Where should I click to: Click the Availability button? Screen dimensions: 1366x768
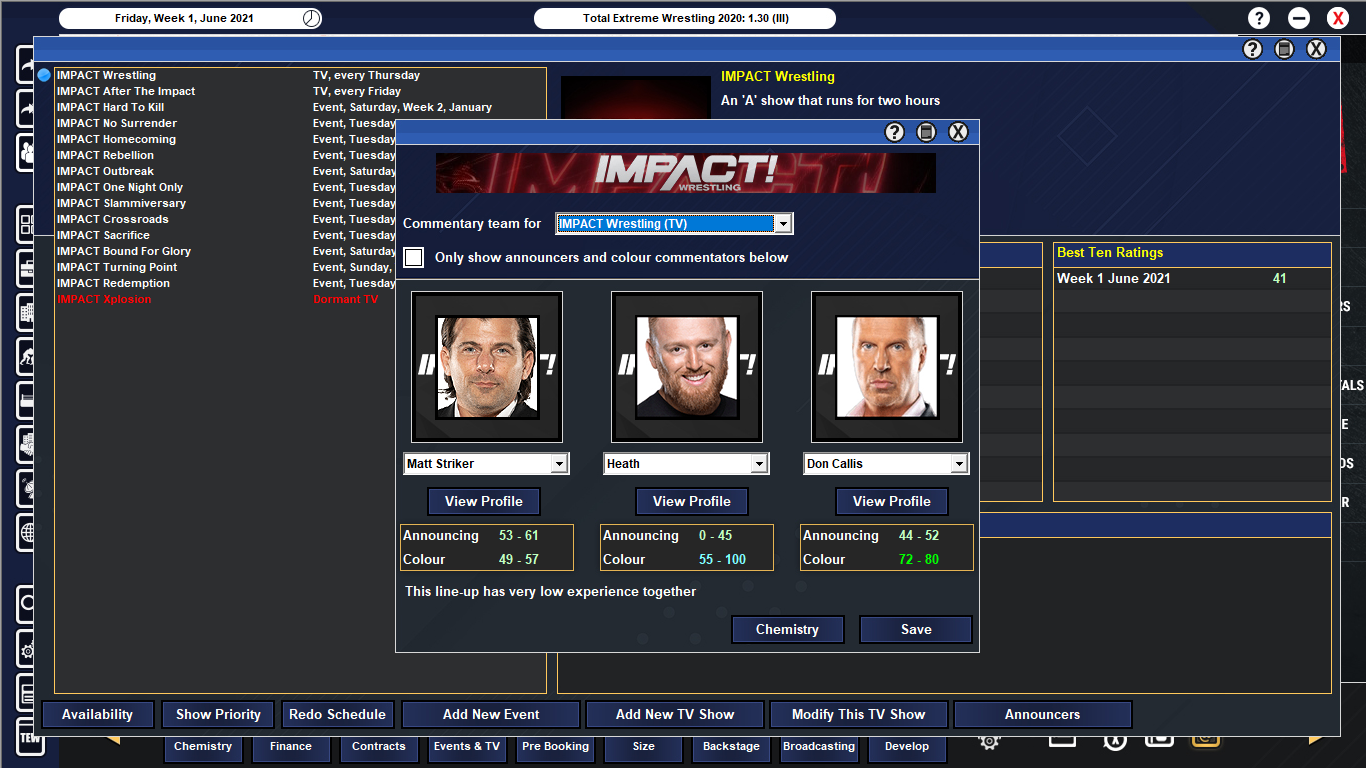(98, 714)
